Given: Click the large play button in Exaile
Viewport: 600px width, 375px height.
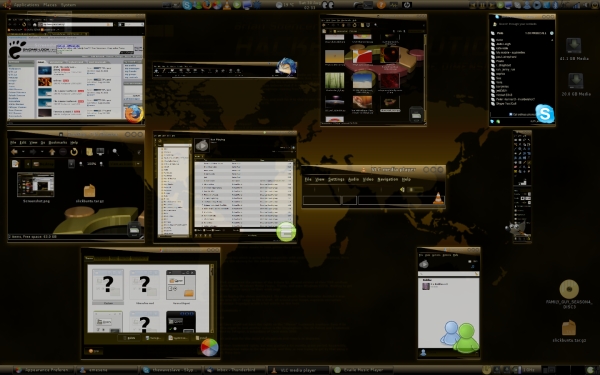Looking at the screenshot, I should click(202, 145).
